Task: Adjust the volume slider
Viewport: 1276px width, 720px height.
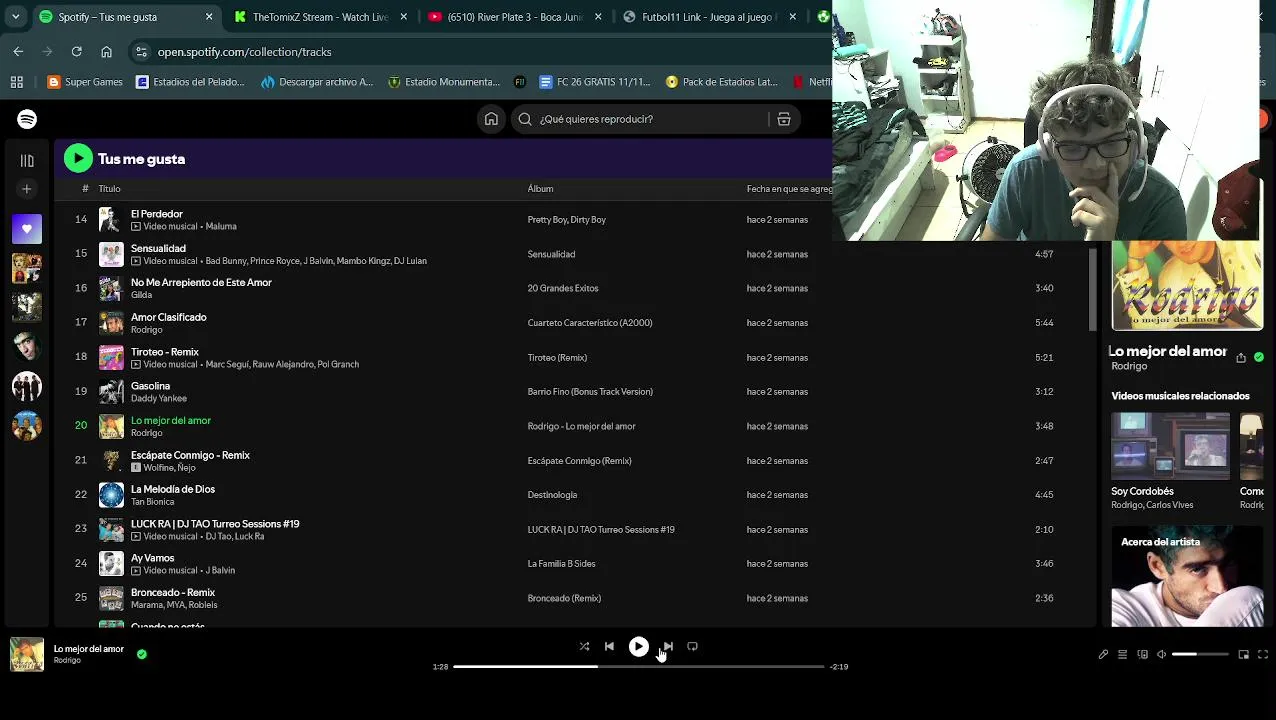Action: (1200, 655)
